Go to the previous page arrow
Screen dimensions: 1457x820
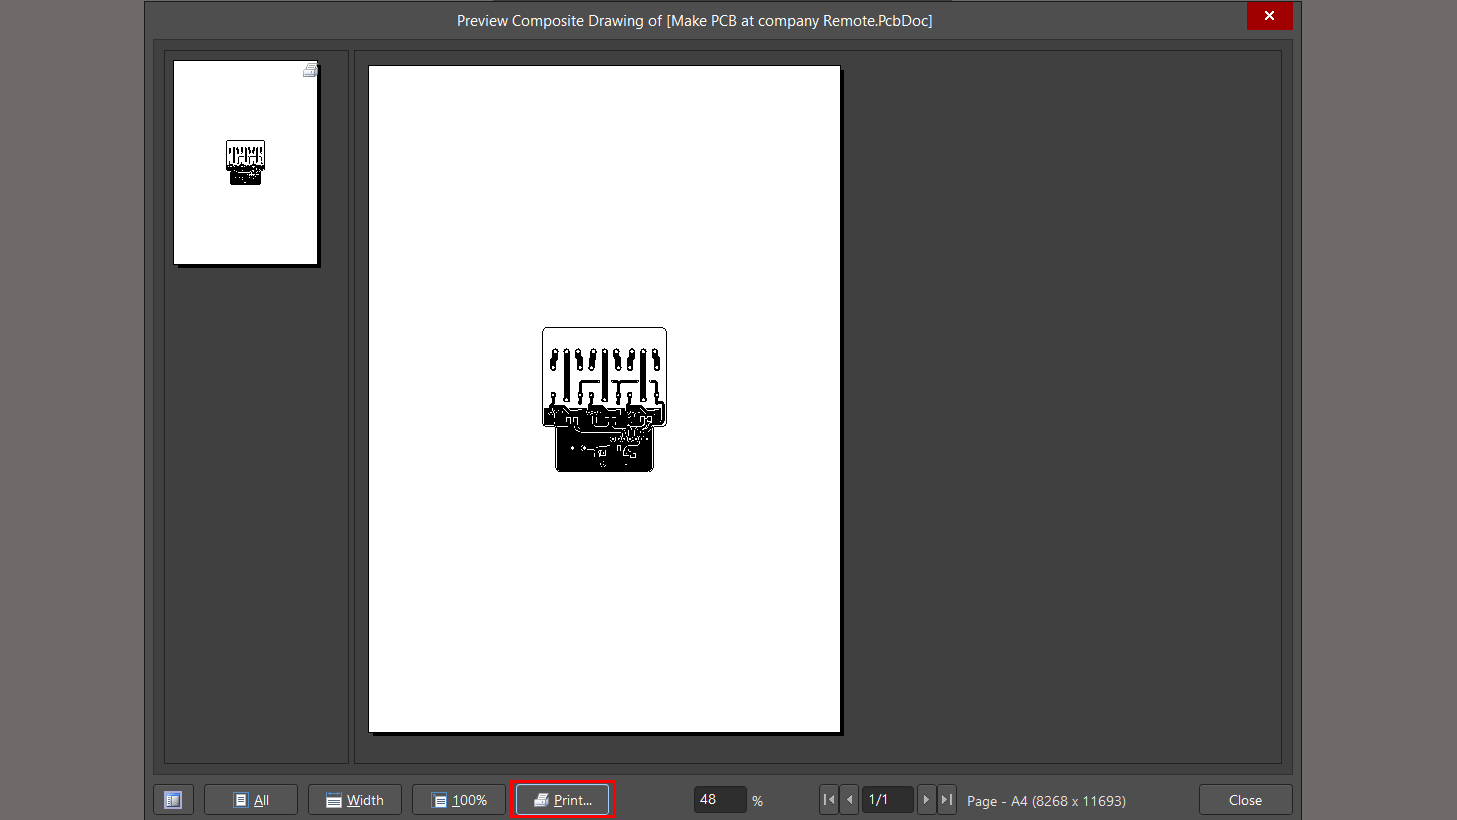tap(849, 800)
